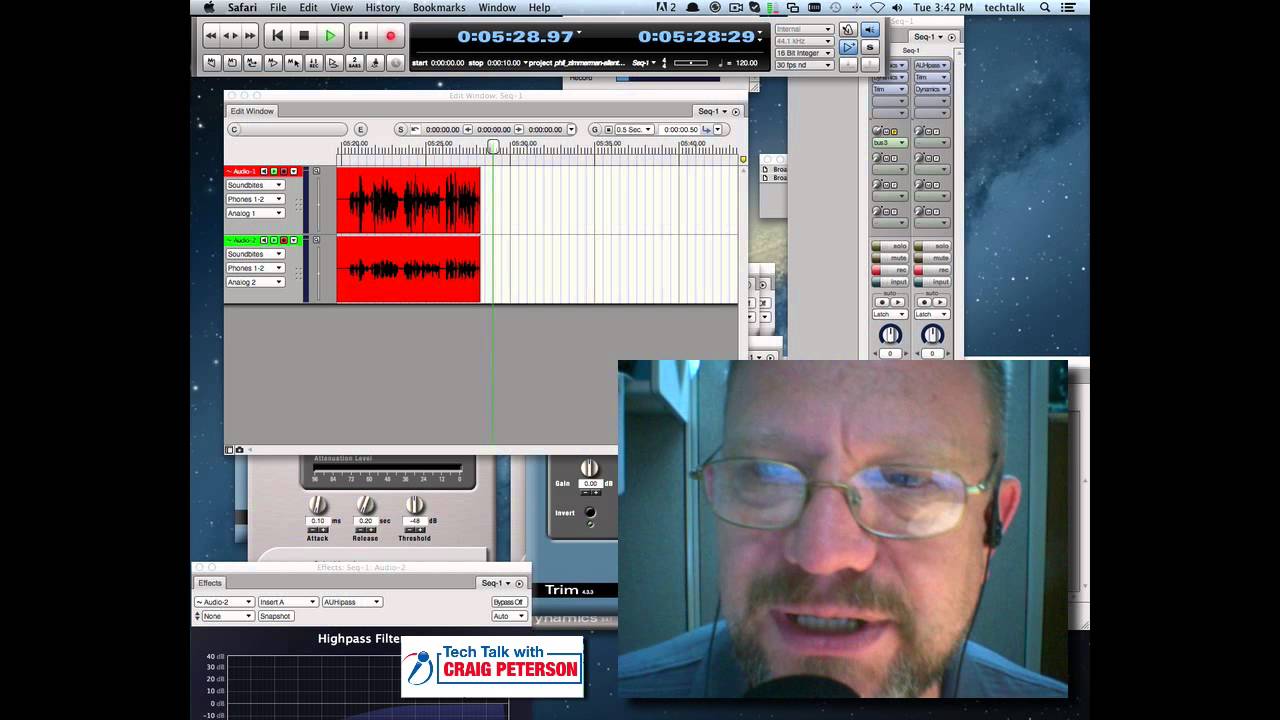Image resolution: width=1280 pixels, height=720 pixels.
Task: Select the Edit Window tab
Action: coord(252,111)
